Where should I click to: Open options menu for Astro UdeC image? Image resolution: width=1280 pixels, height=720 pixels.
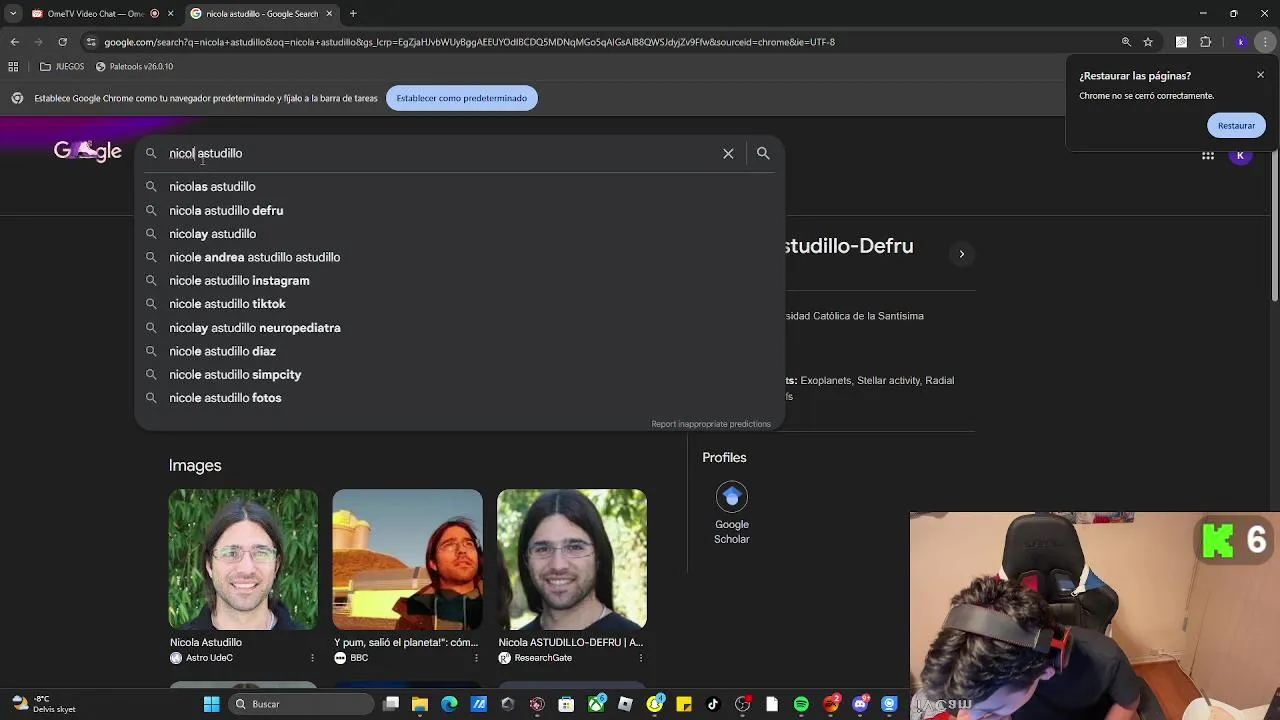coord(312,658)
